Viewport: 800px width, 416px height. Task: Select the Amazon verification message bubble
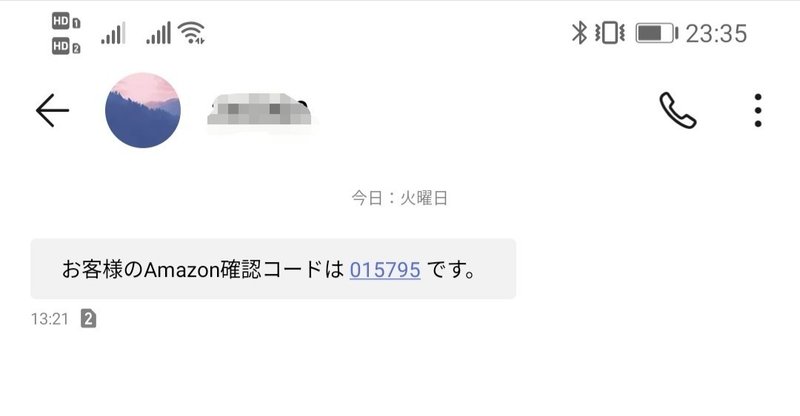273,268
